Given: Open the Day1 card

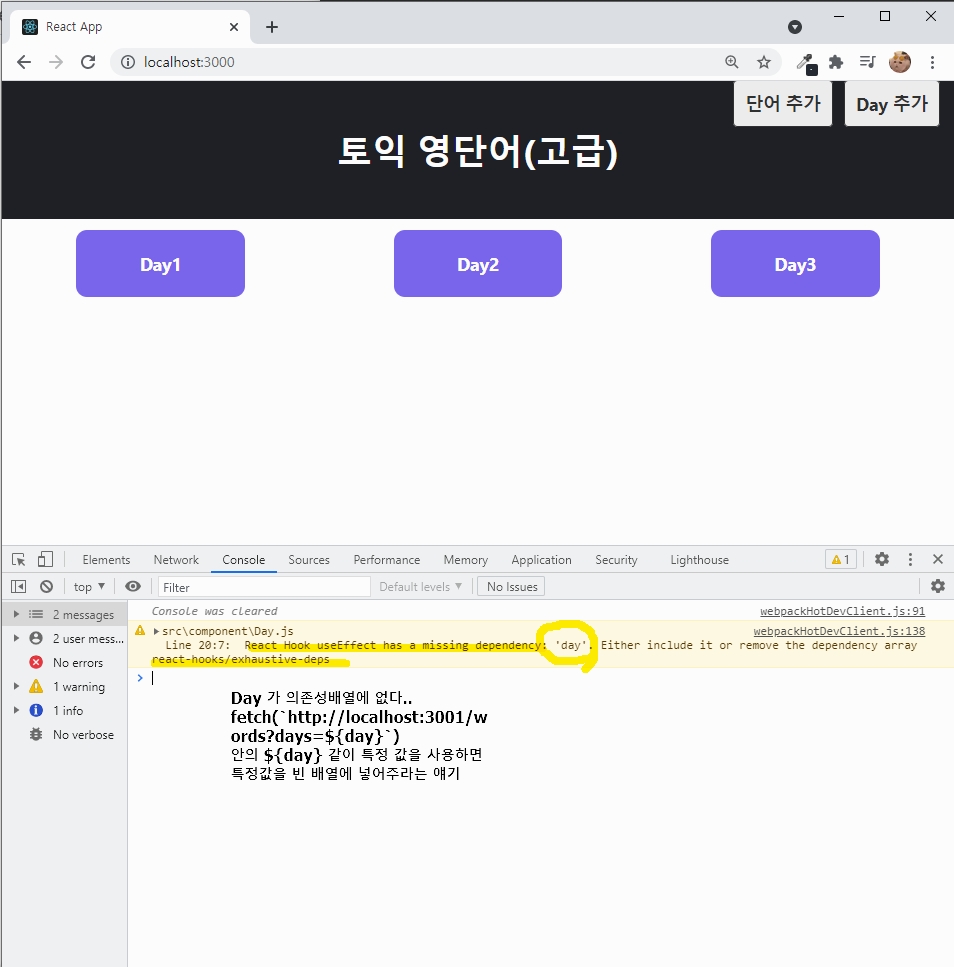Looking at the screenshot, I should coord(160,263).
